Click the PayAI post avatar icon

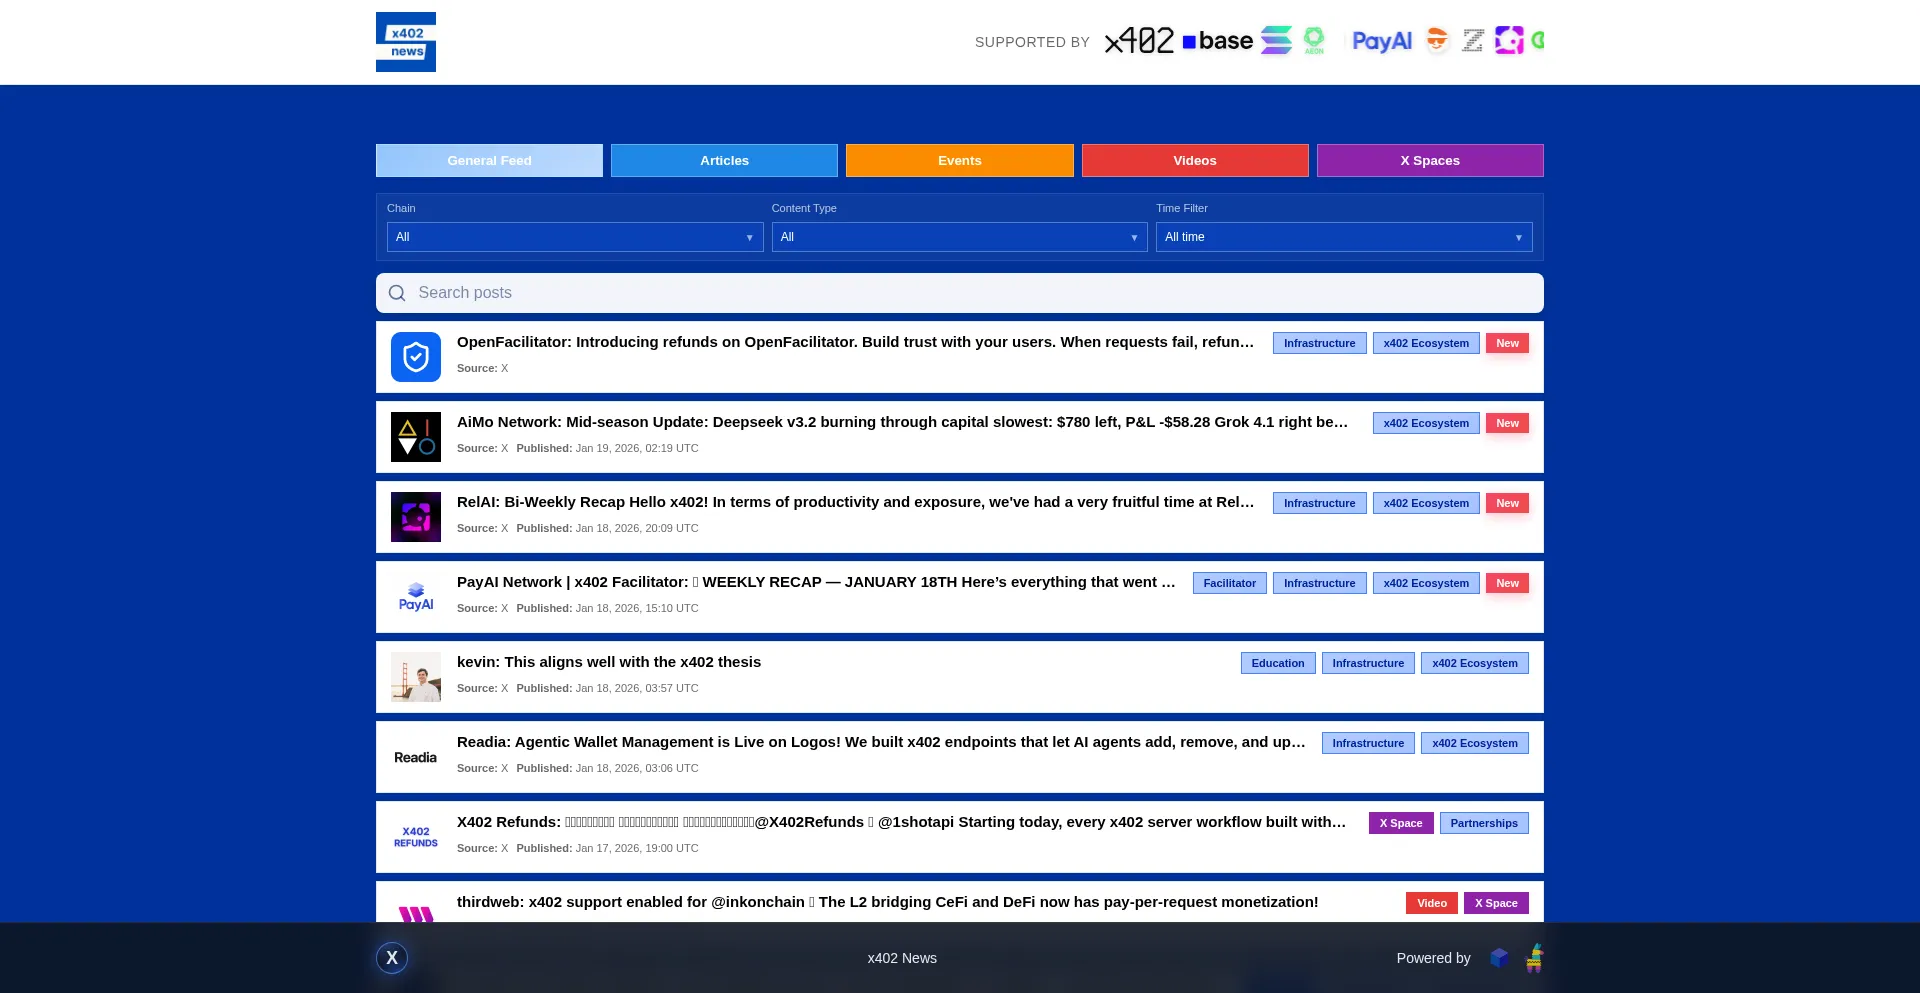[x=415, y=597]
